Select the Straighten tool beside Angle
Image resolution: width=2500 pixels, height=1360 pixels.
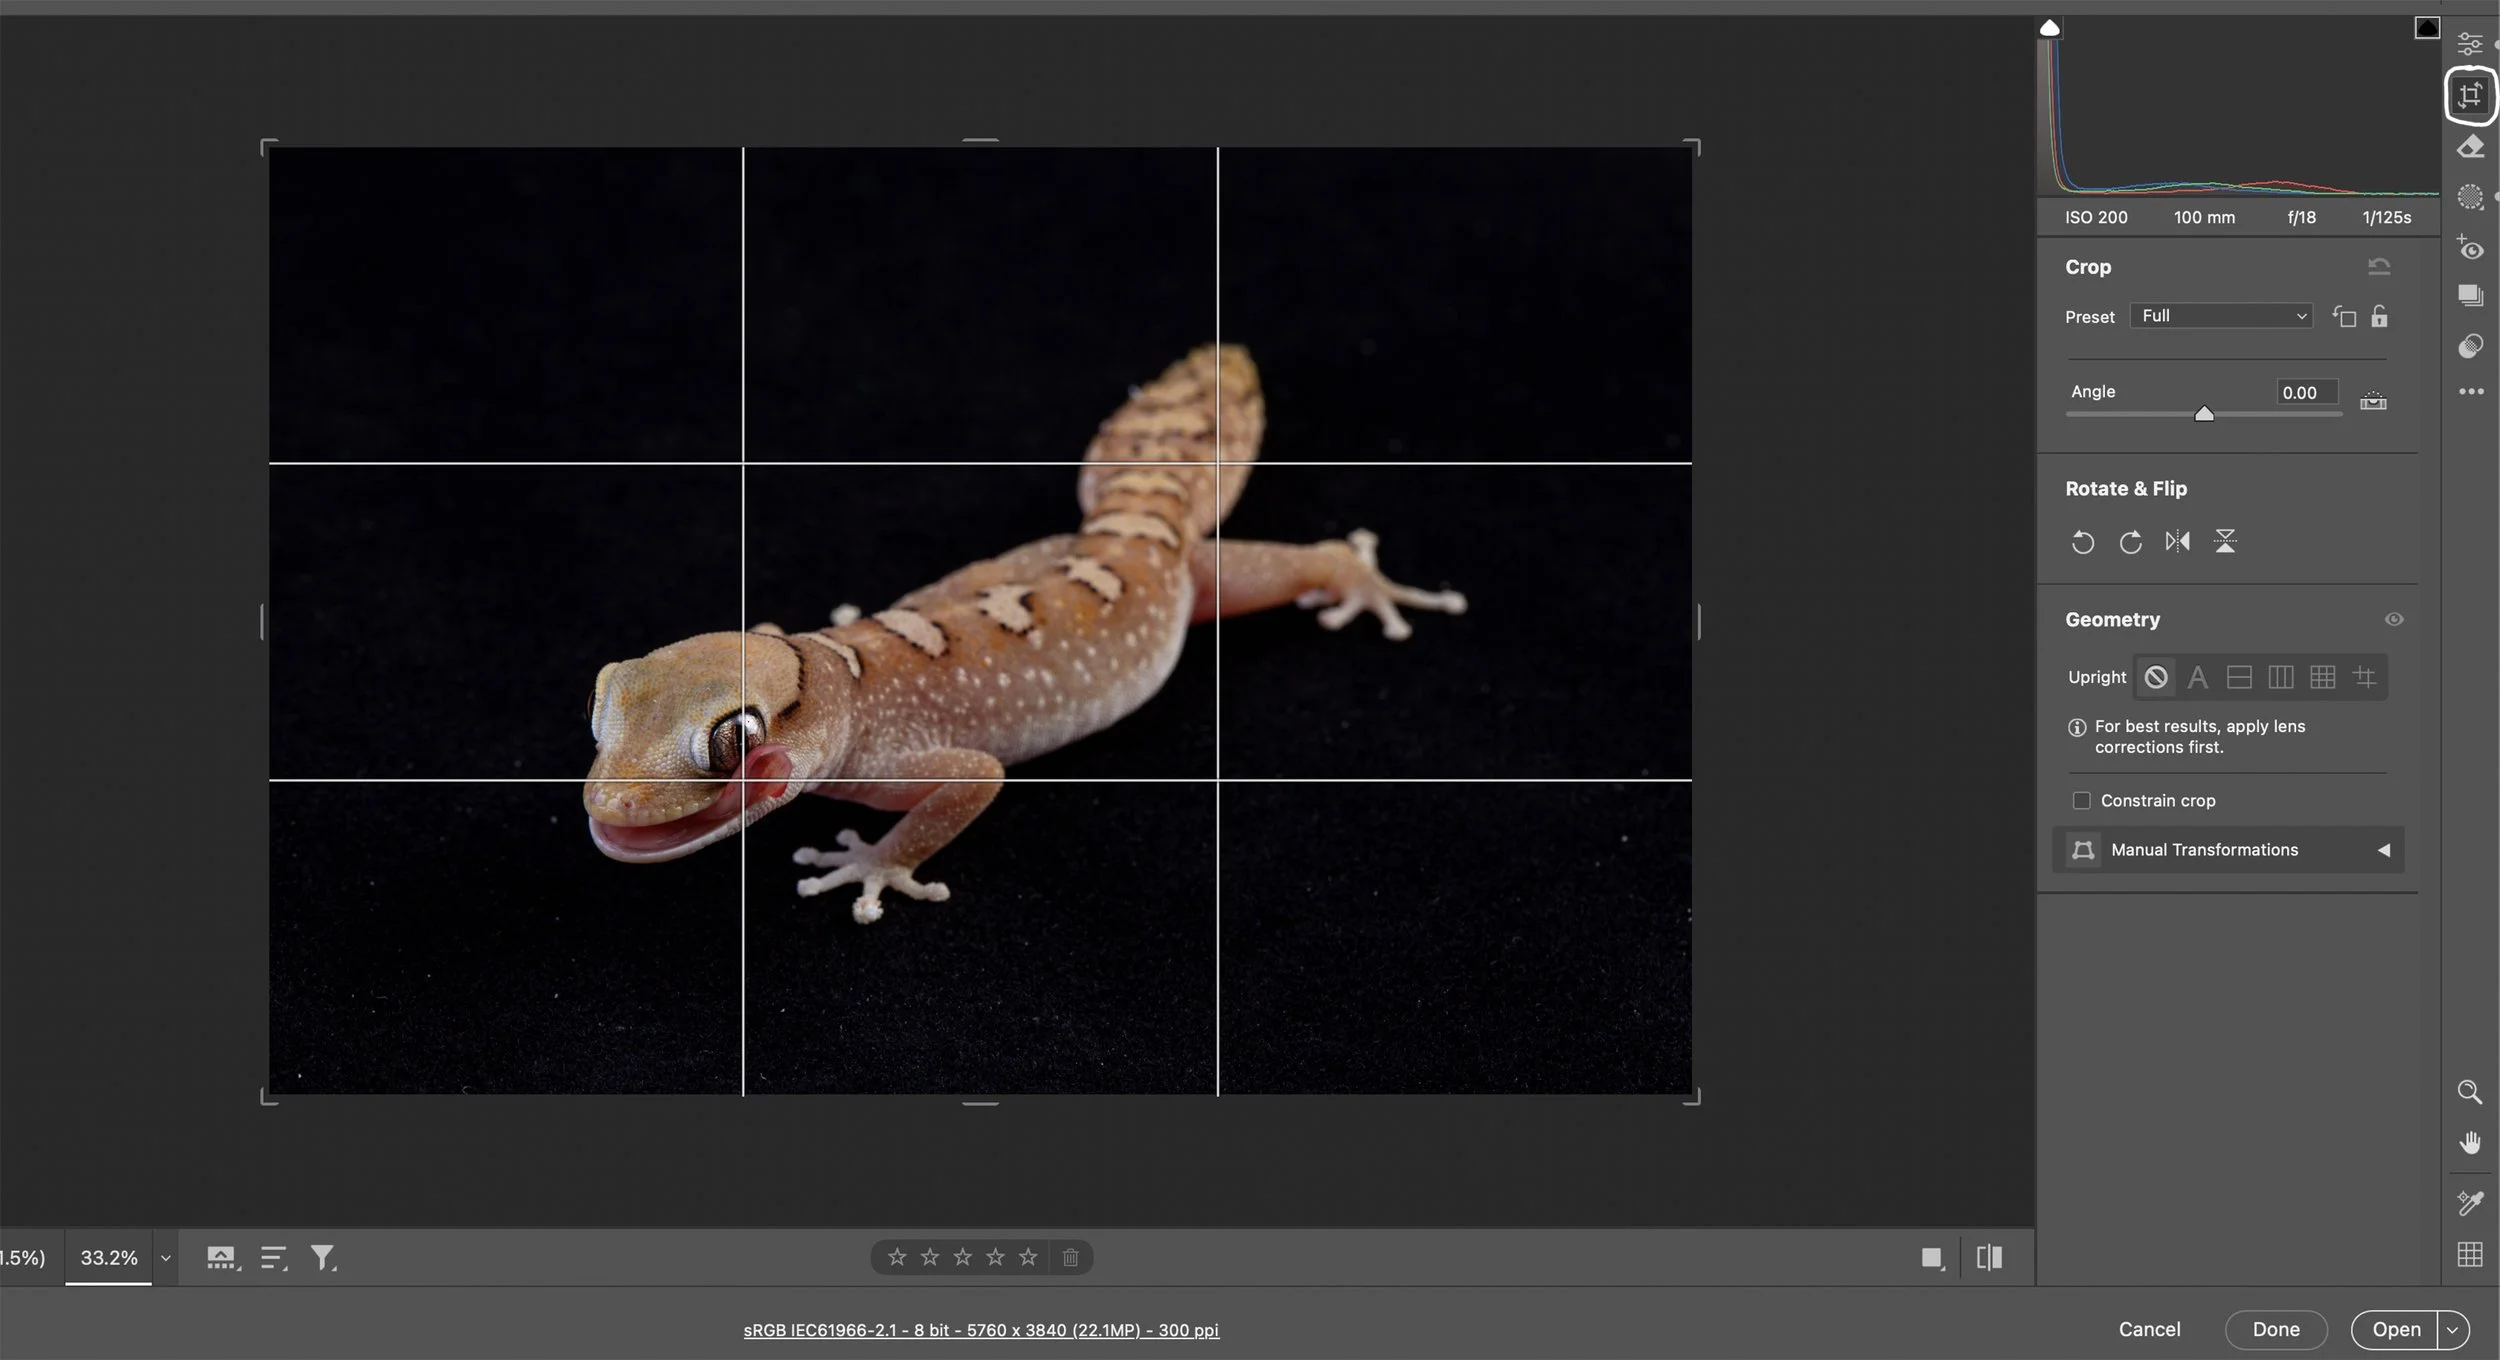[x=2373, y=401]
